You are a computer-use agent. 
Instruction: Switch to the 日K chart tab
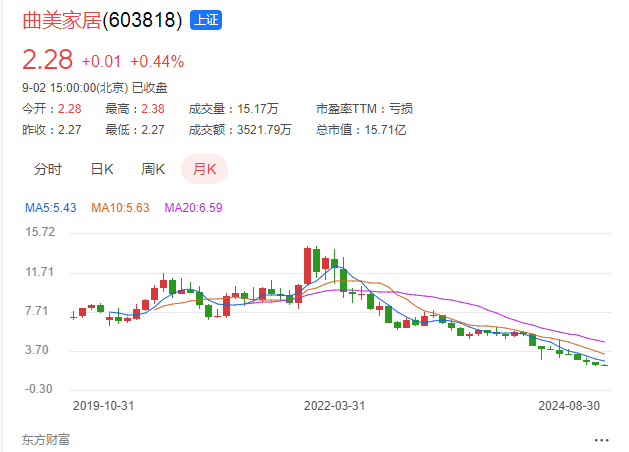pos(102,169)
